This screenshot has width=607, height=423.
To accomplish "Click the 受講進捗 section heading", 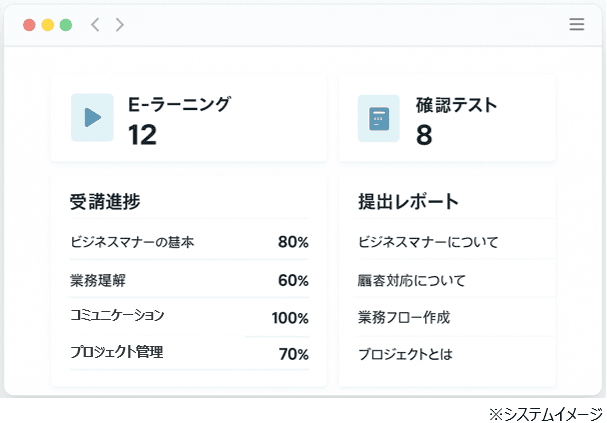I will [105, 201].
